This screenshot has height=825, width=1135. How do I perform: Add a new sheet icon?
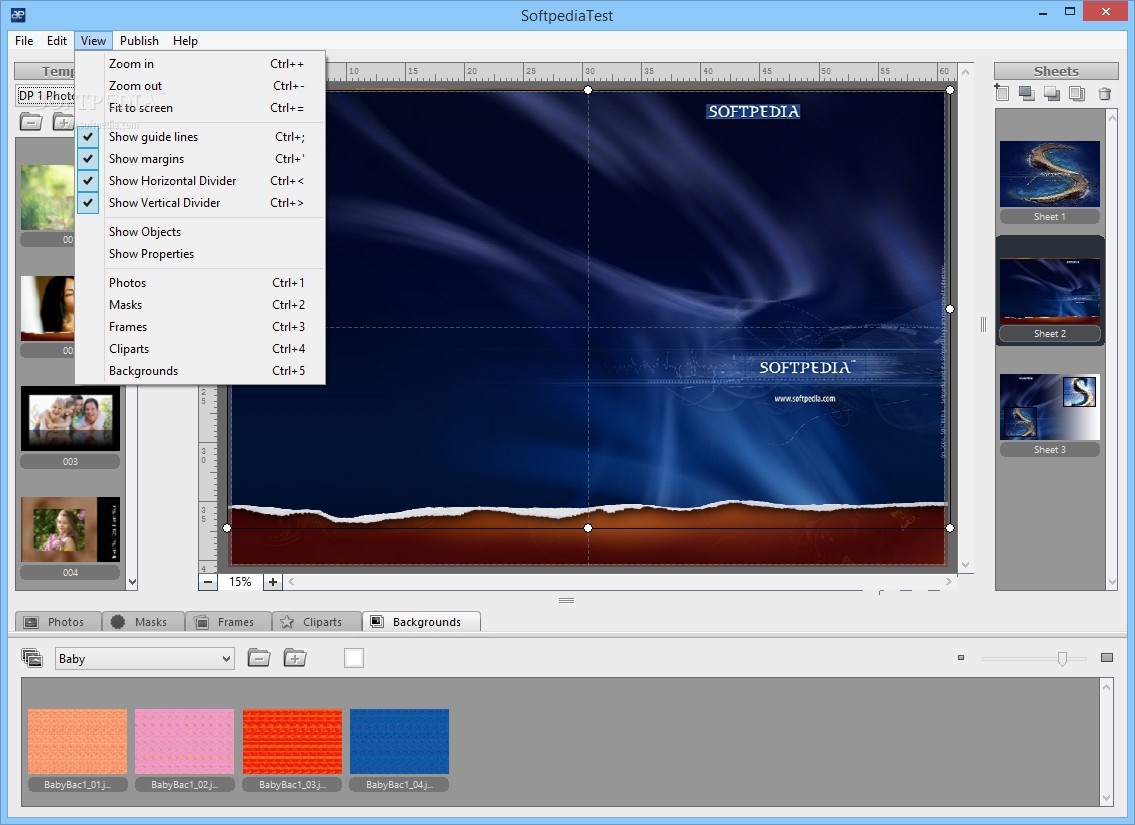[1002, 93]
